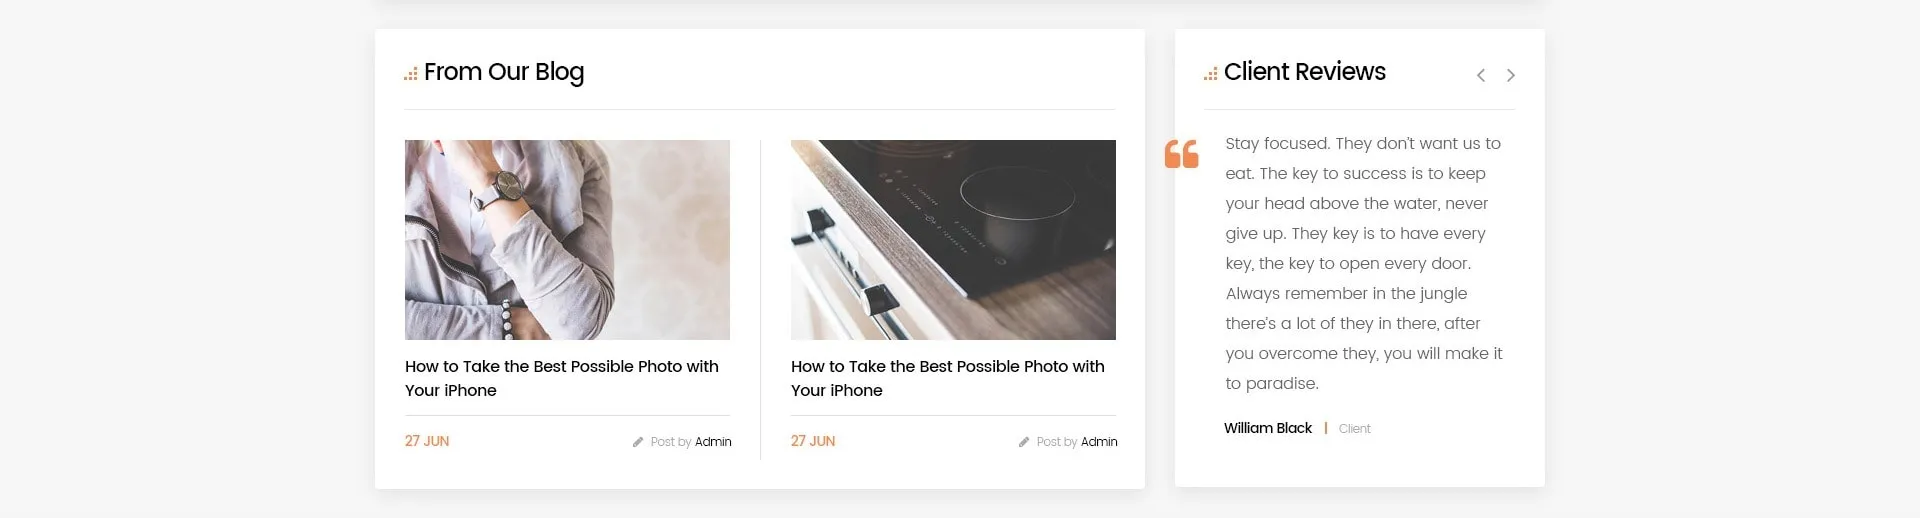
Task: Open the stove cooktop blog post thumbnail
Action: tap(953, 240)
